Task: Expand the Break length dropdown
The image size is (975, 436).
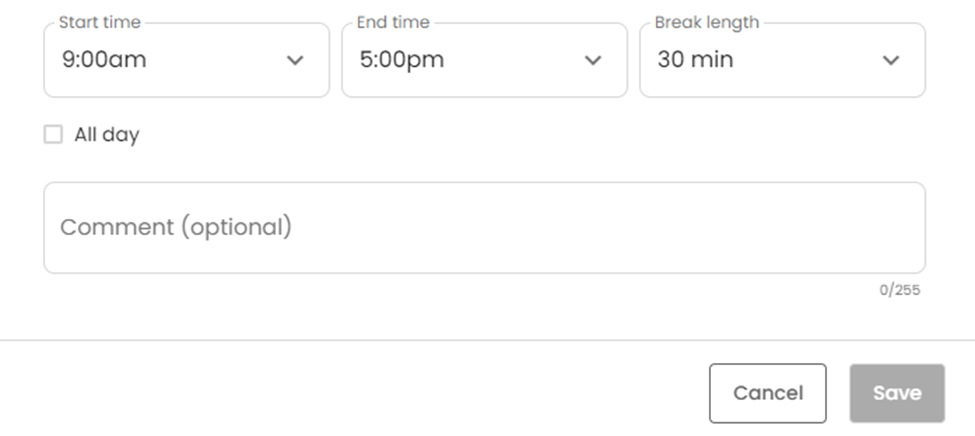Action: 782,60
